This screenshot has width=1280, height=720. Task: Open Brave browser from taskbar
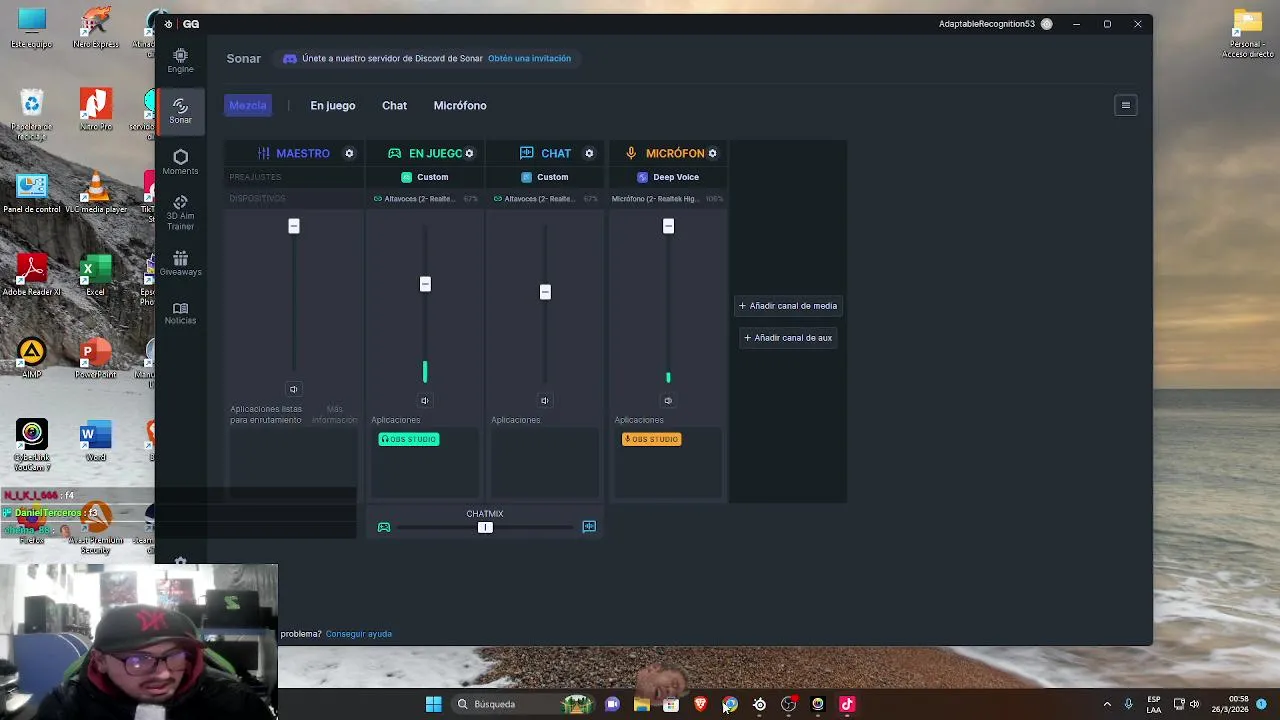700,704
